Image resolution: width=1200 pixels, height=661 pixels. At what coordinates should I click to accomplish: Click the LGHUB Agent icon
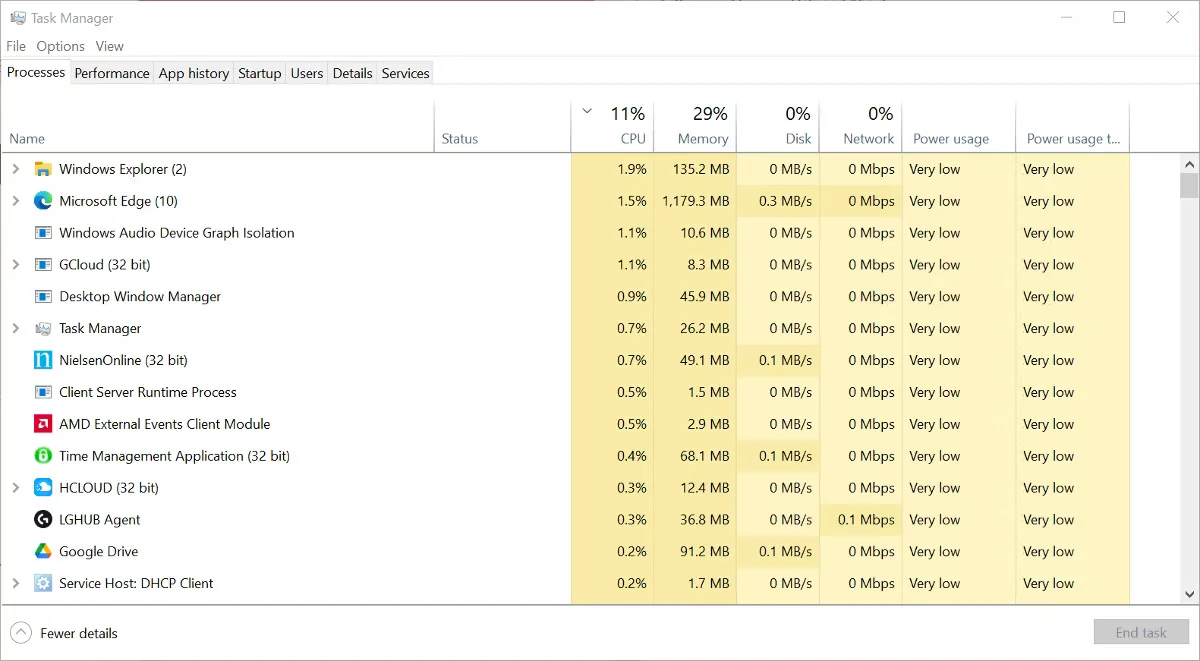[x=43, y=519]
